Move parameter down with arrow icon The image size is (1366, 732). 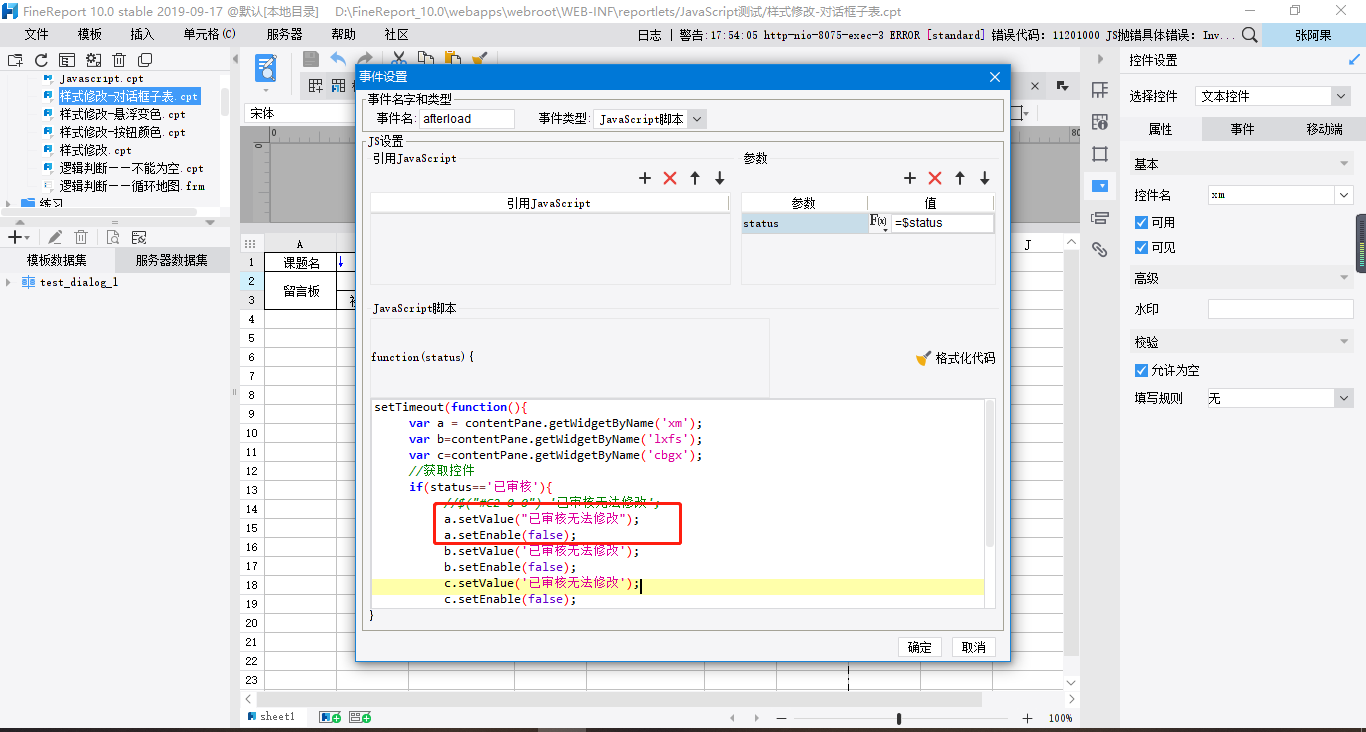click(985, 178)
